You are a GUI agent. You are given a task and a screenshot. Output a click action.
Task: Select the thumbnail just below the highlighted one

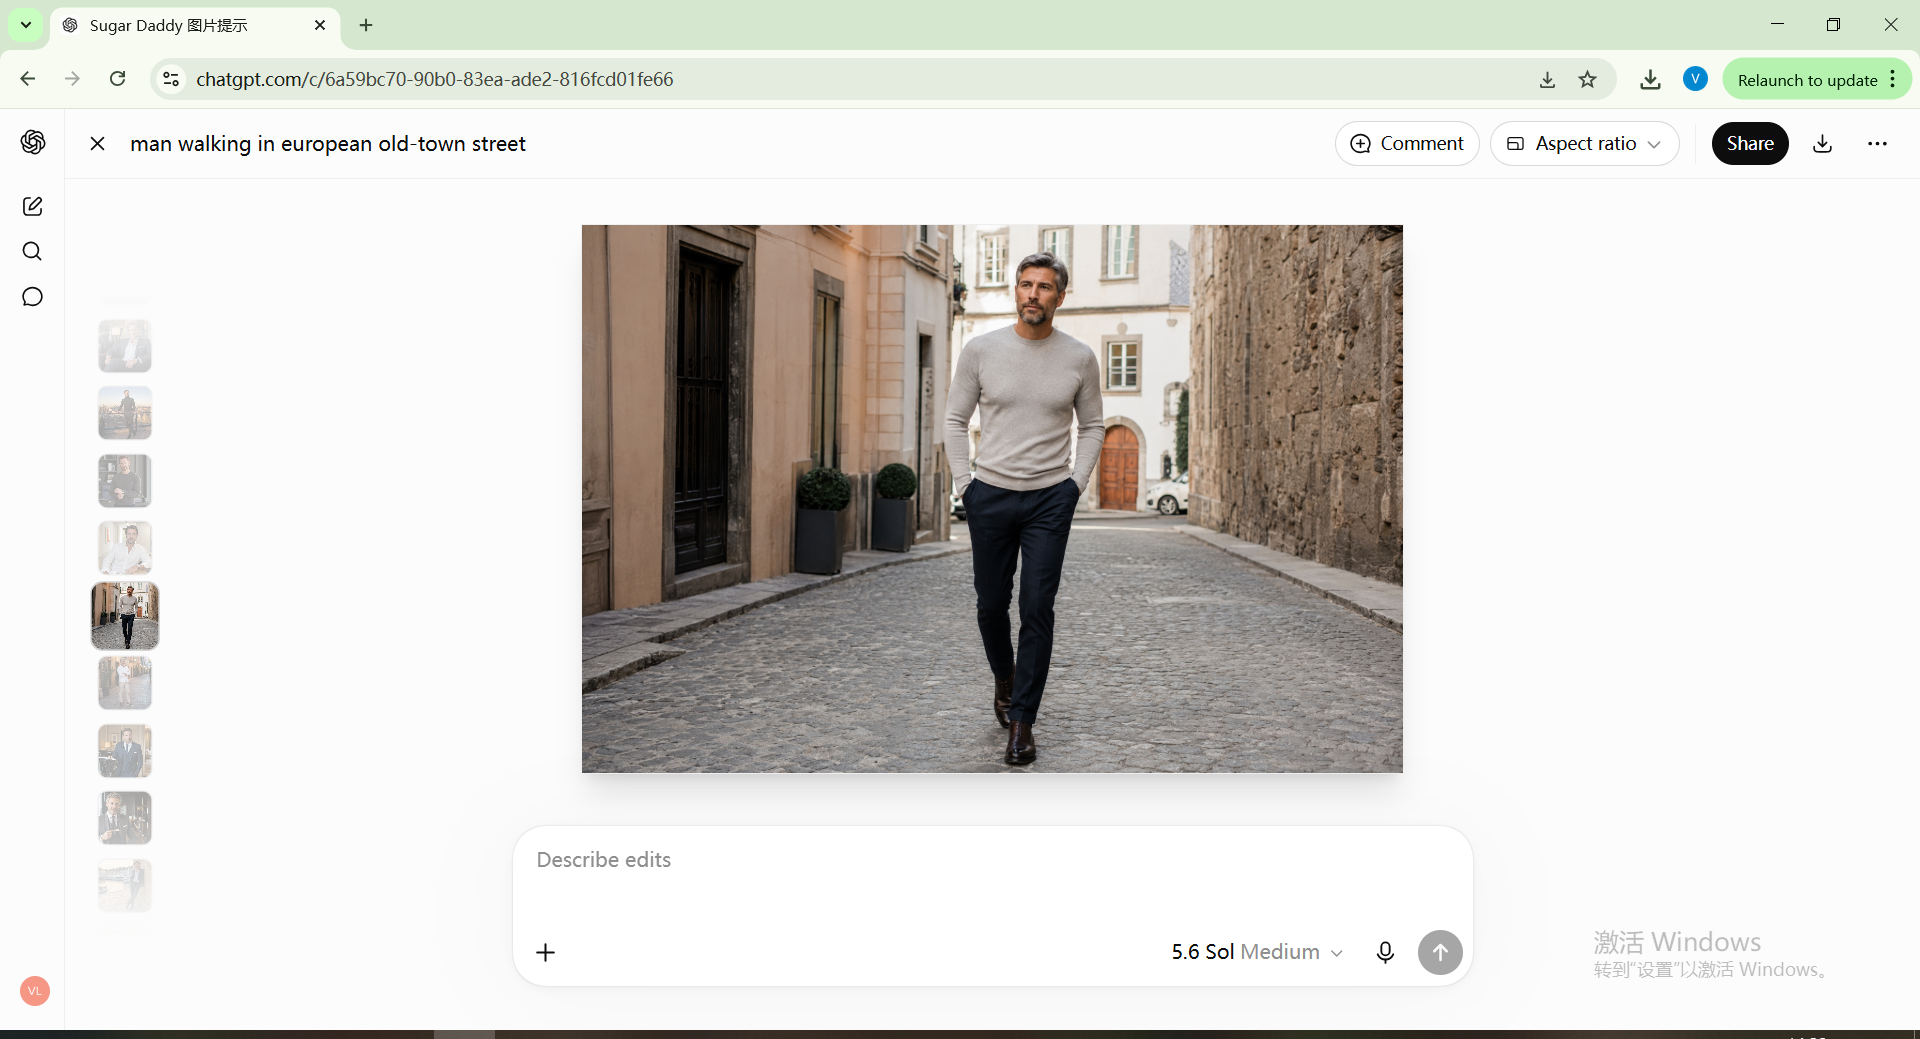coord(125,683)
